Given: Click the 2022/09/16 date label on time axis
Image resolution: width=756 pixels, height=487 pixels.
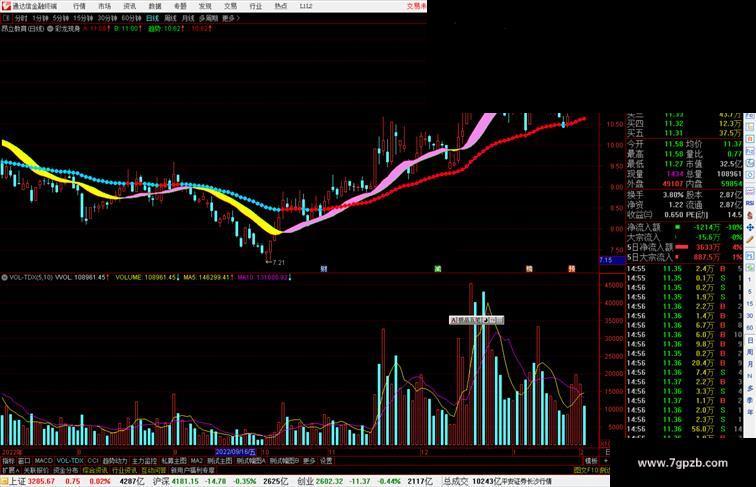Looking at the screenshot, I should coord(235,452).
